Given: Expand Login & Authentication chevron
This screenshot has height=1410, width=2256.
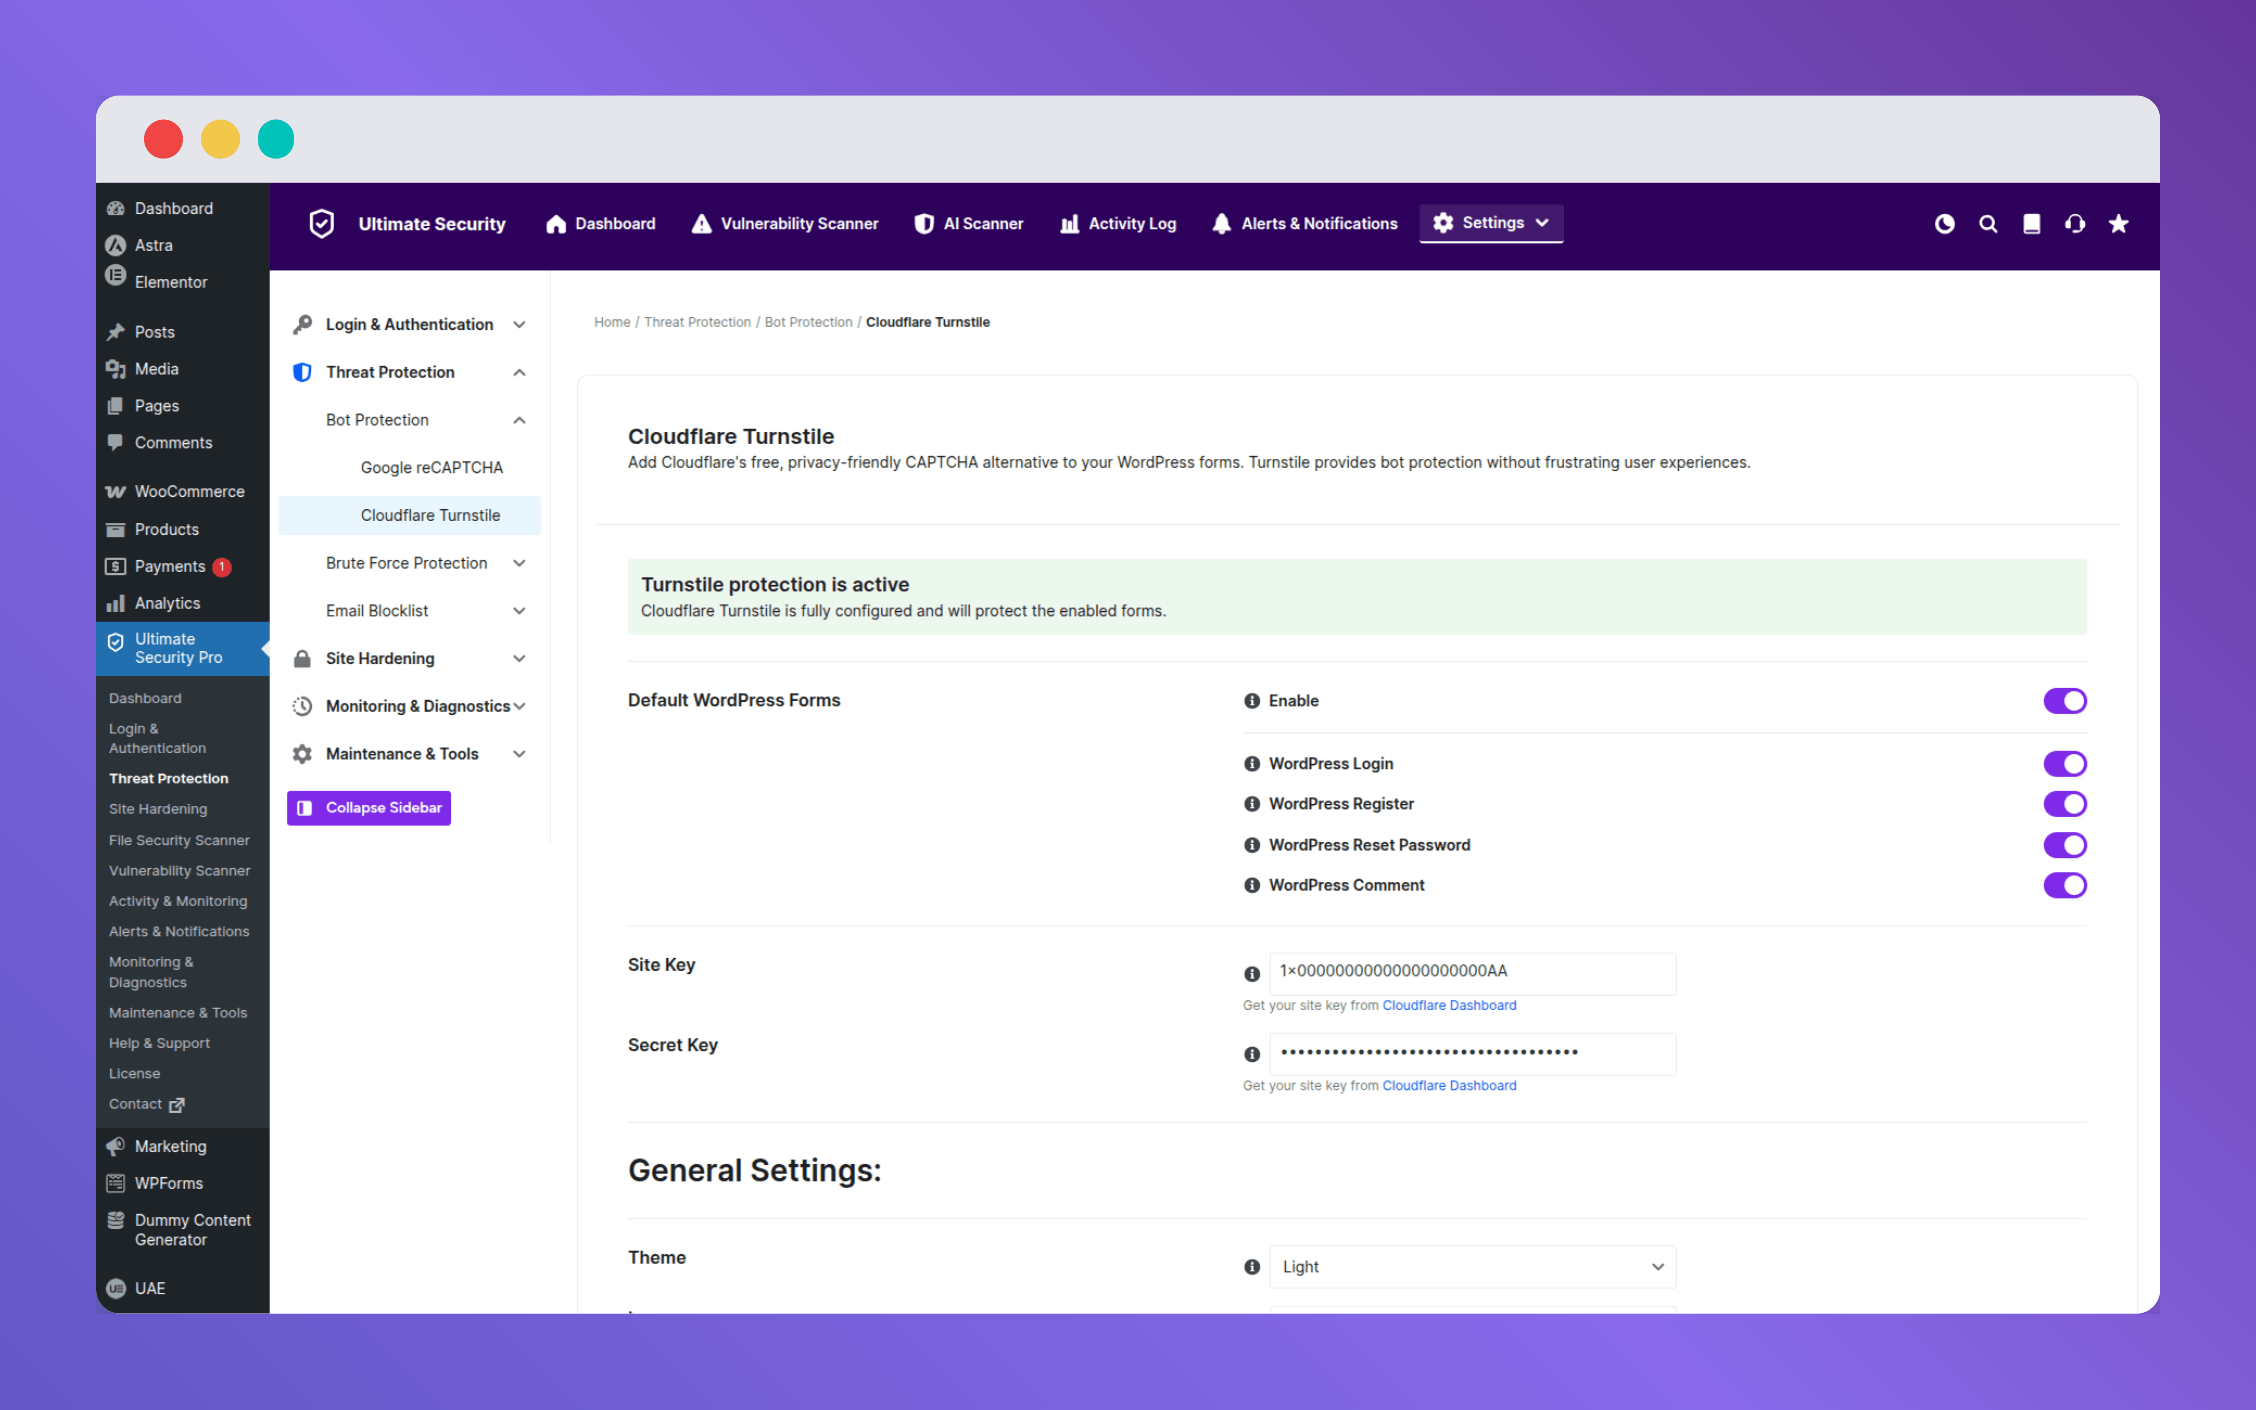Looking at the screenshot, I should (x=519, y=324).
